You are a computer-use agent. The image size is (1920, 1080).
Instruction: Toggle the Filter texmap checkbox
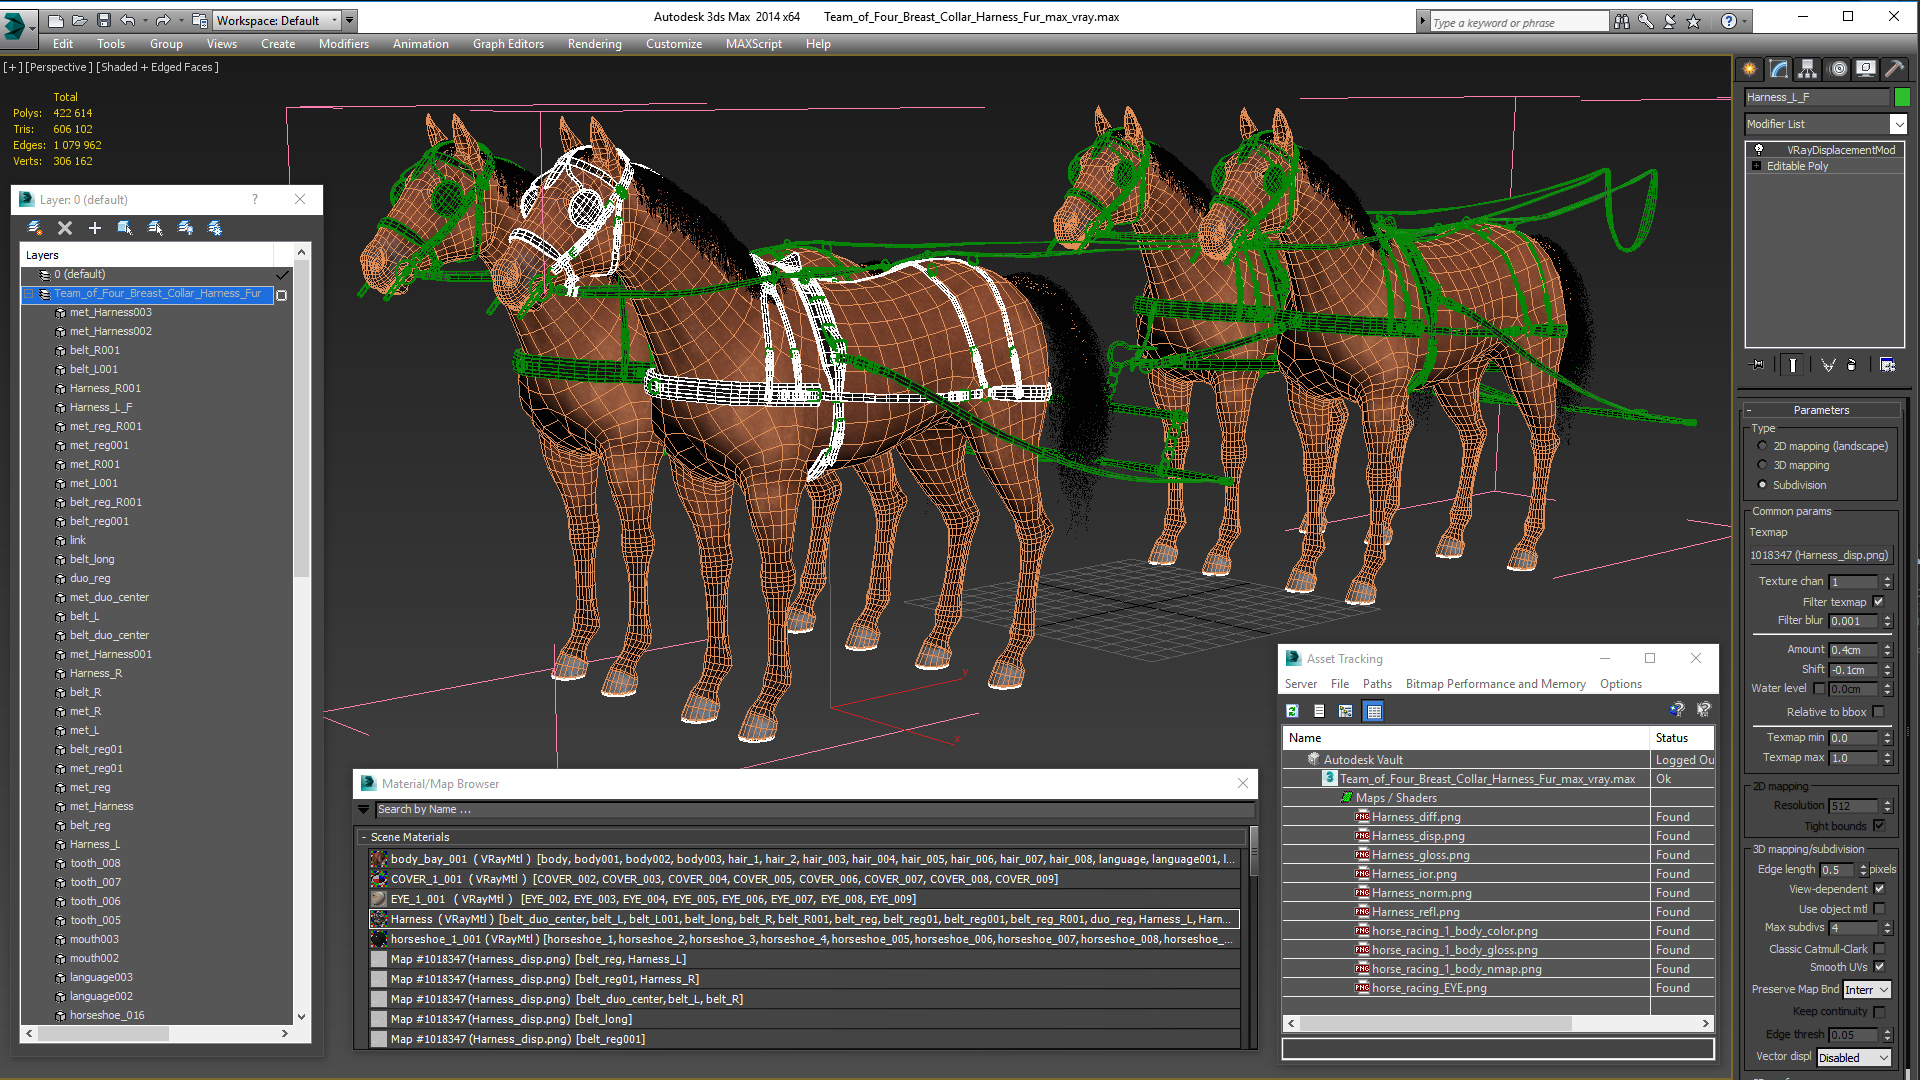point(1878,602)
